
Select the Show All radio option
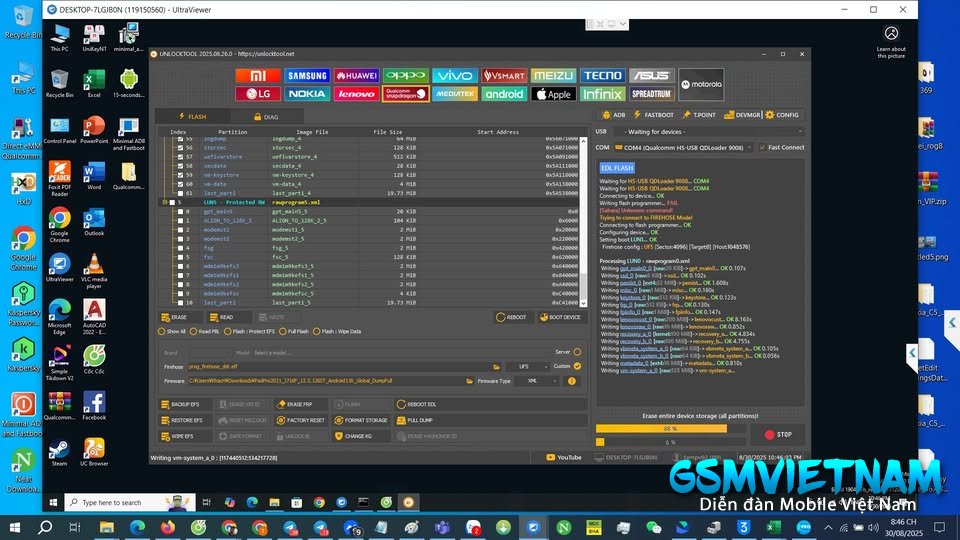(171, 331)
